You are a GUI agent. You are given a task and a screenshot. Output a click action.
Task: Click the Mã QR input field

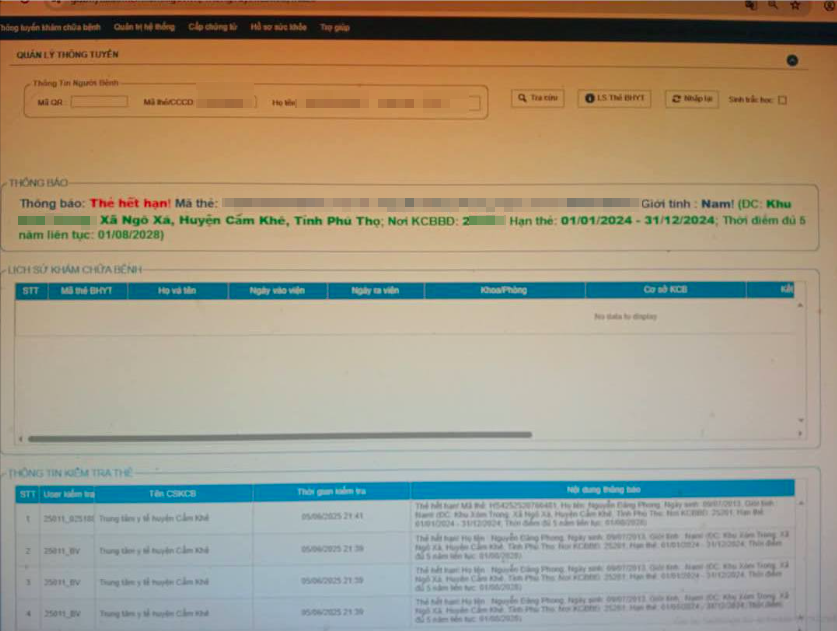[x=99, y=101]
